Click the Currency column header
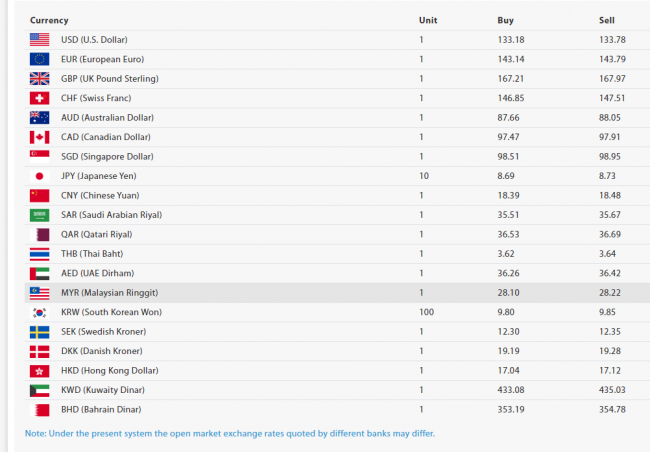 [x=49, y=20]
